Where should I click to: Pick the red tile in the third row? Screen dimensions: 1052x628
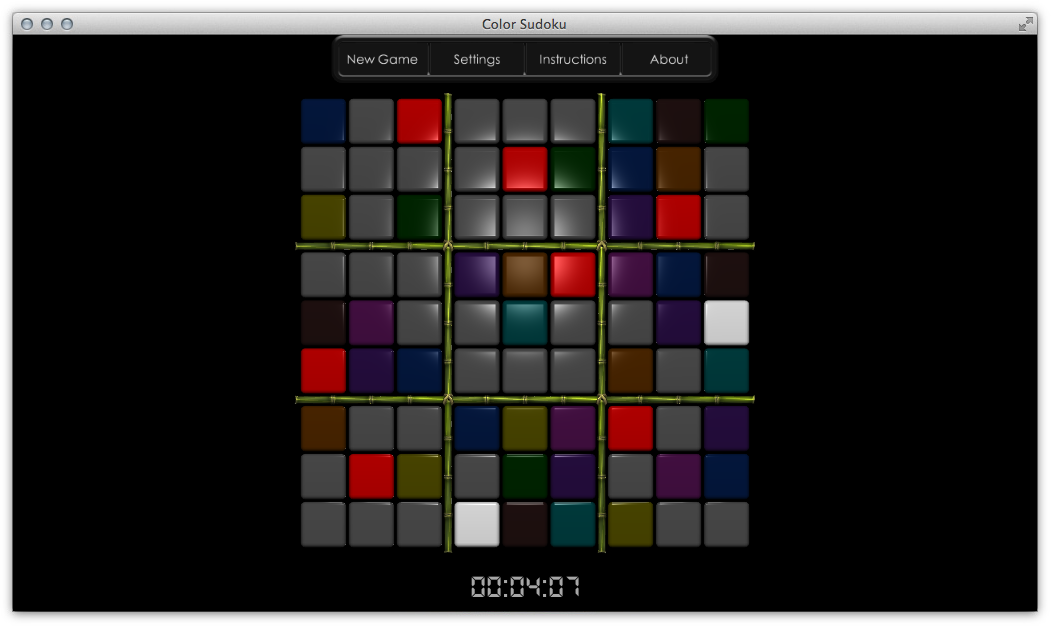pos(679,217)
